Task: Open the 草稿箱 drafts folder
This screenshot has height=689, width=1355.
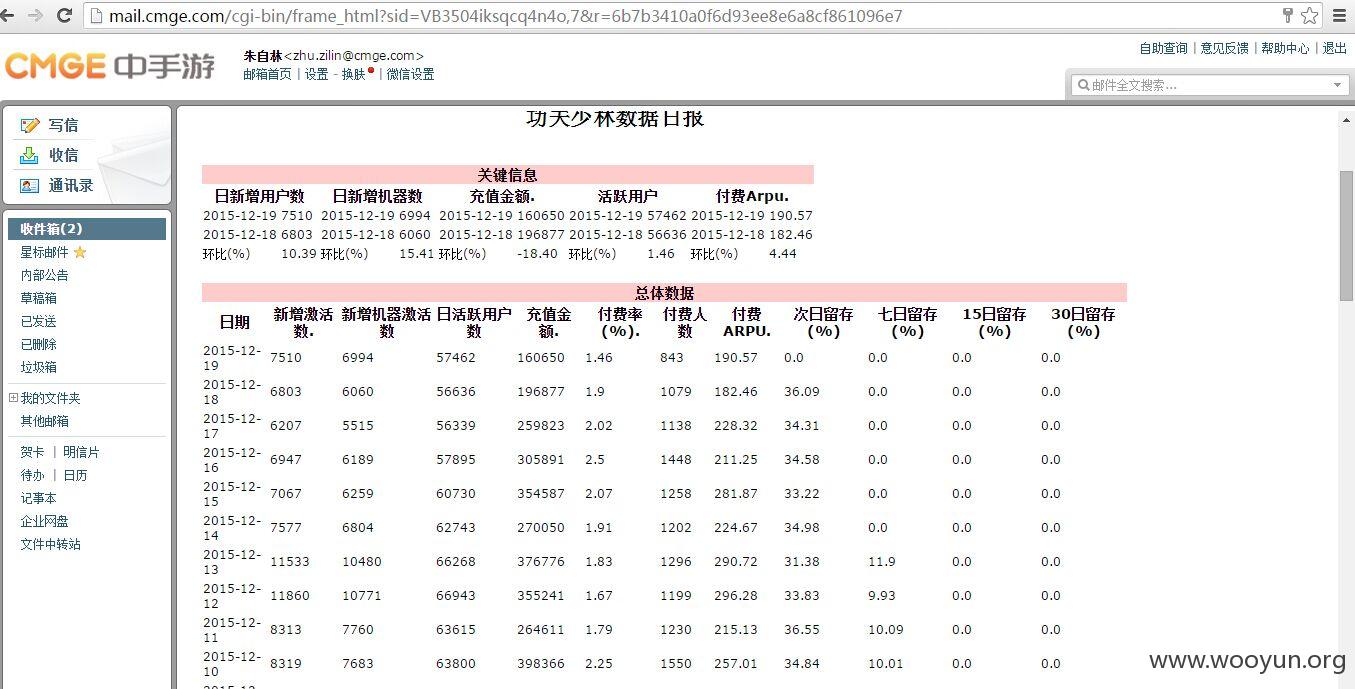Action: coord(39,298)
